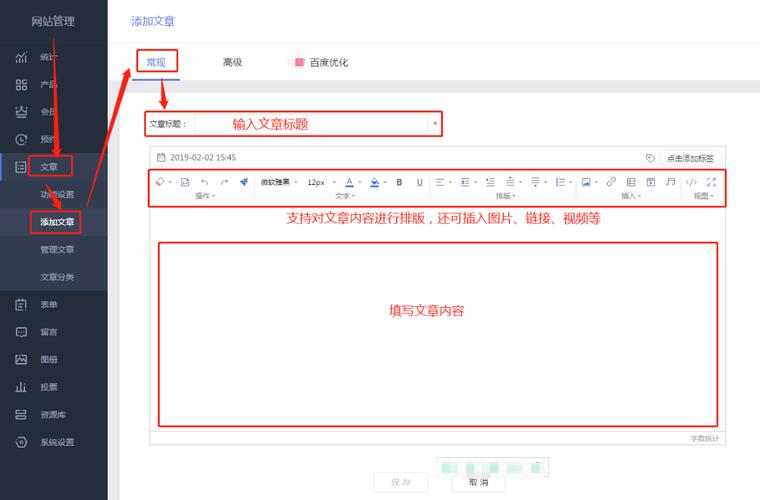This screenshot has height=500, width=760.
Task: Click the format painter brush icon
Action: pyautogui.click(x=244, y=182)
